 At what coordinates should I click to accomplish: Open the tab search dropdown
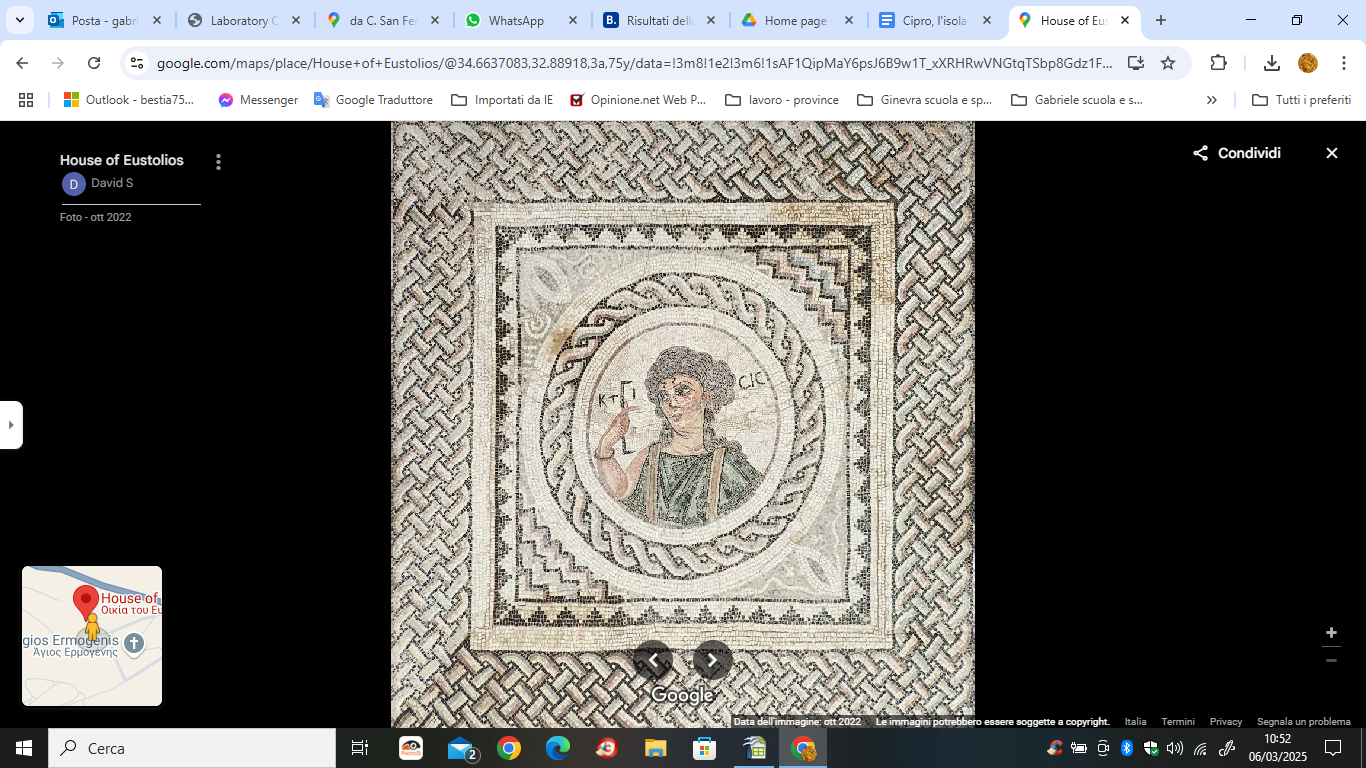(19, 20)
